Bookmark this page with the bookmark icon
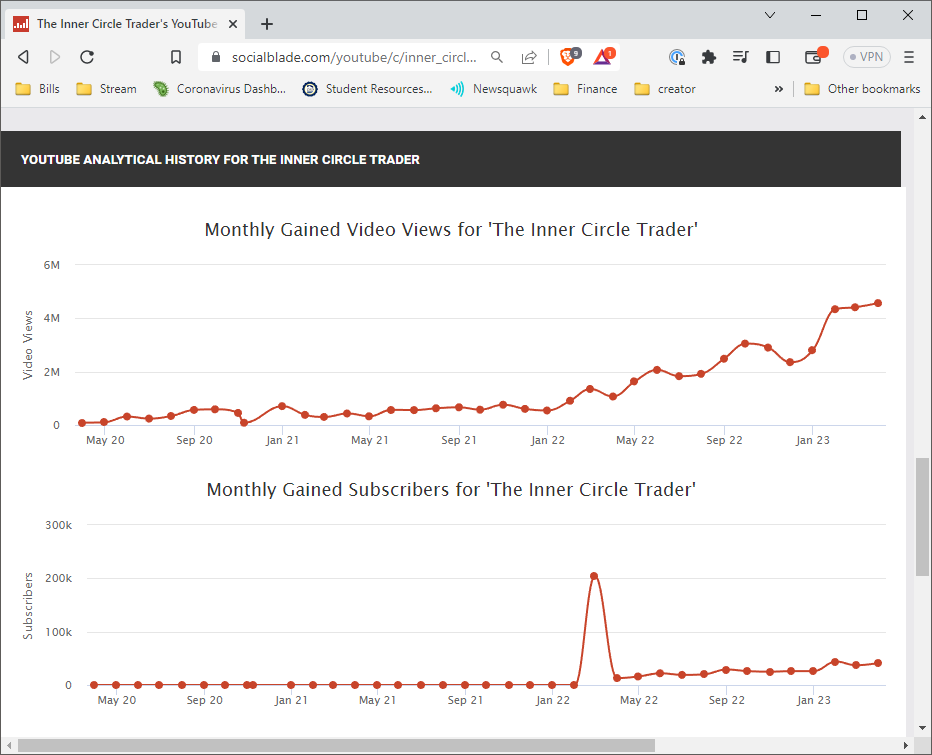The image size is (932, 755). pos(176,57)
